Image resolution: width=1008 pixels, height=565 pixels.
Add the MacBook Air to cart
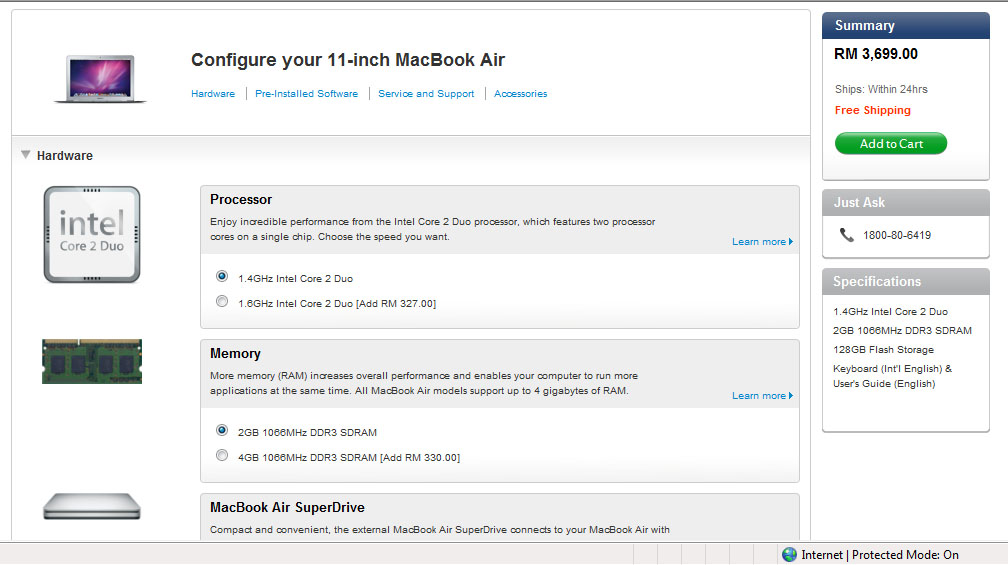coord(891,143)
